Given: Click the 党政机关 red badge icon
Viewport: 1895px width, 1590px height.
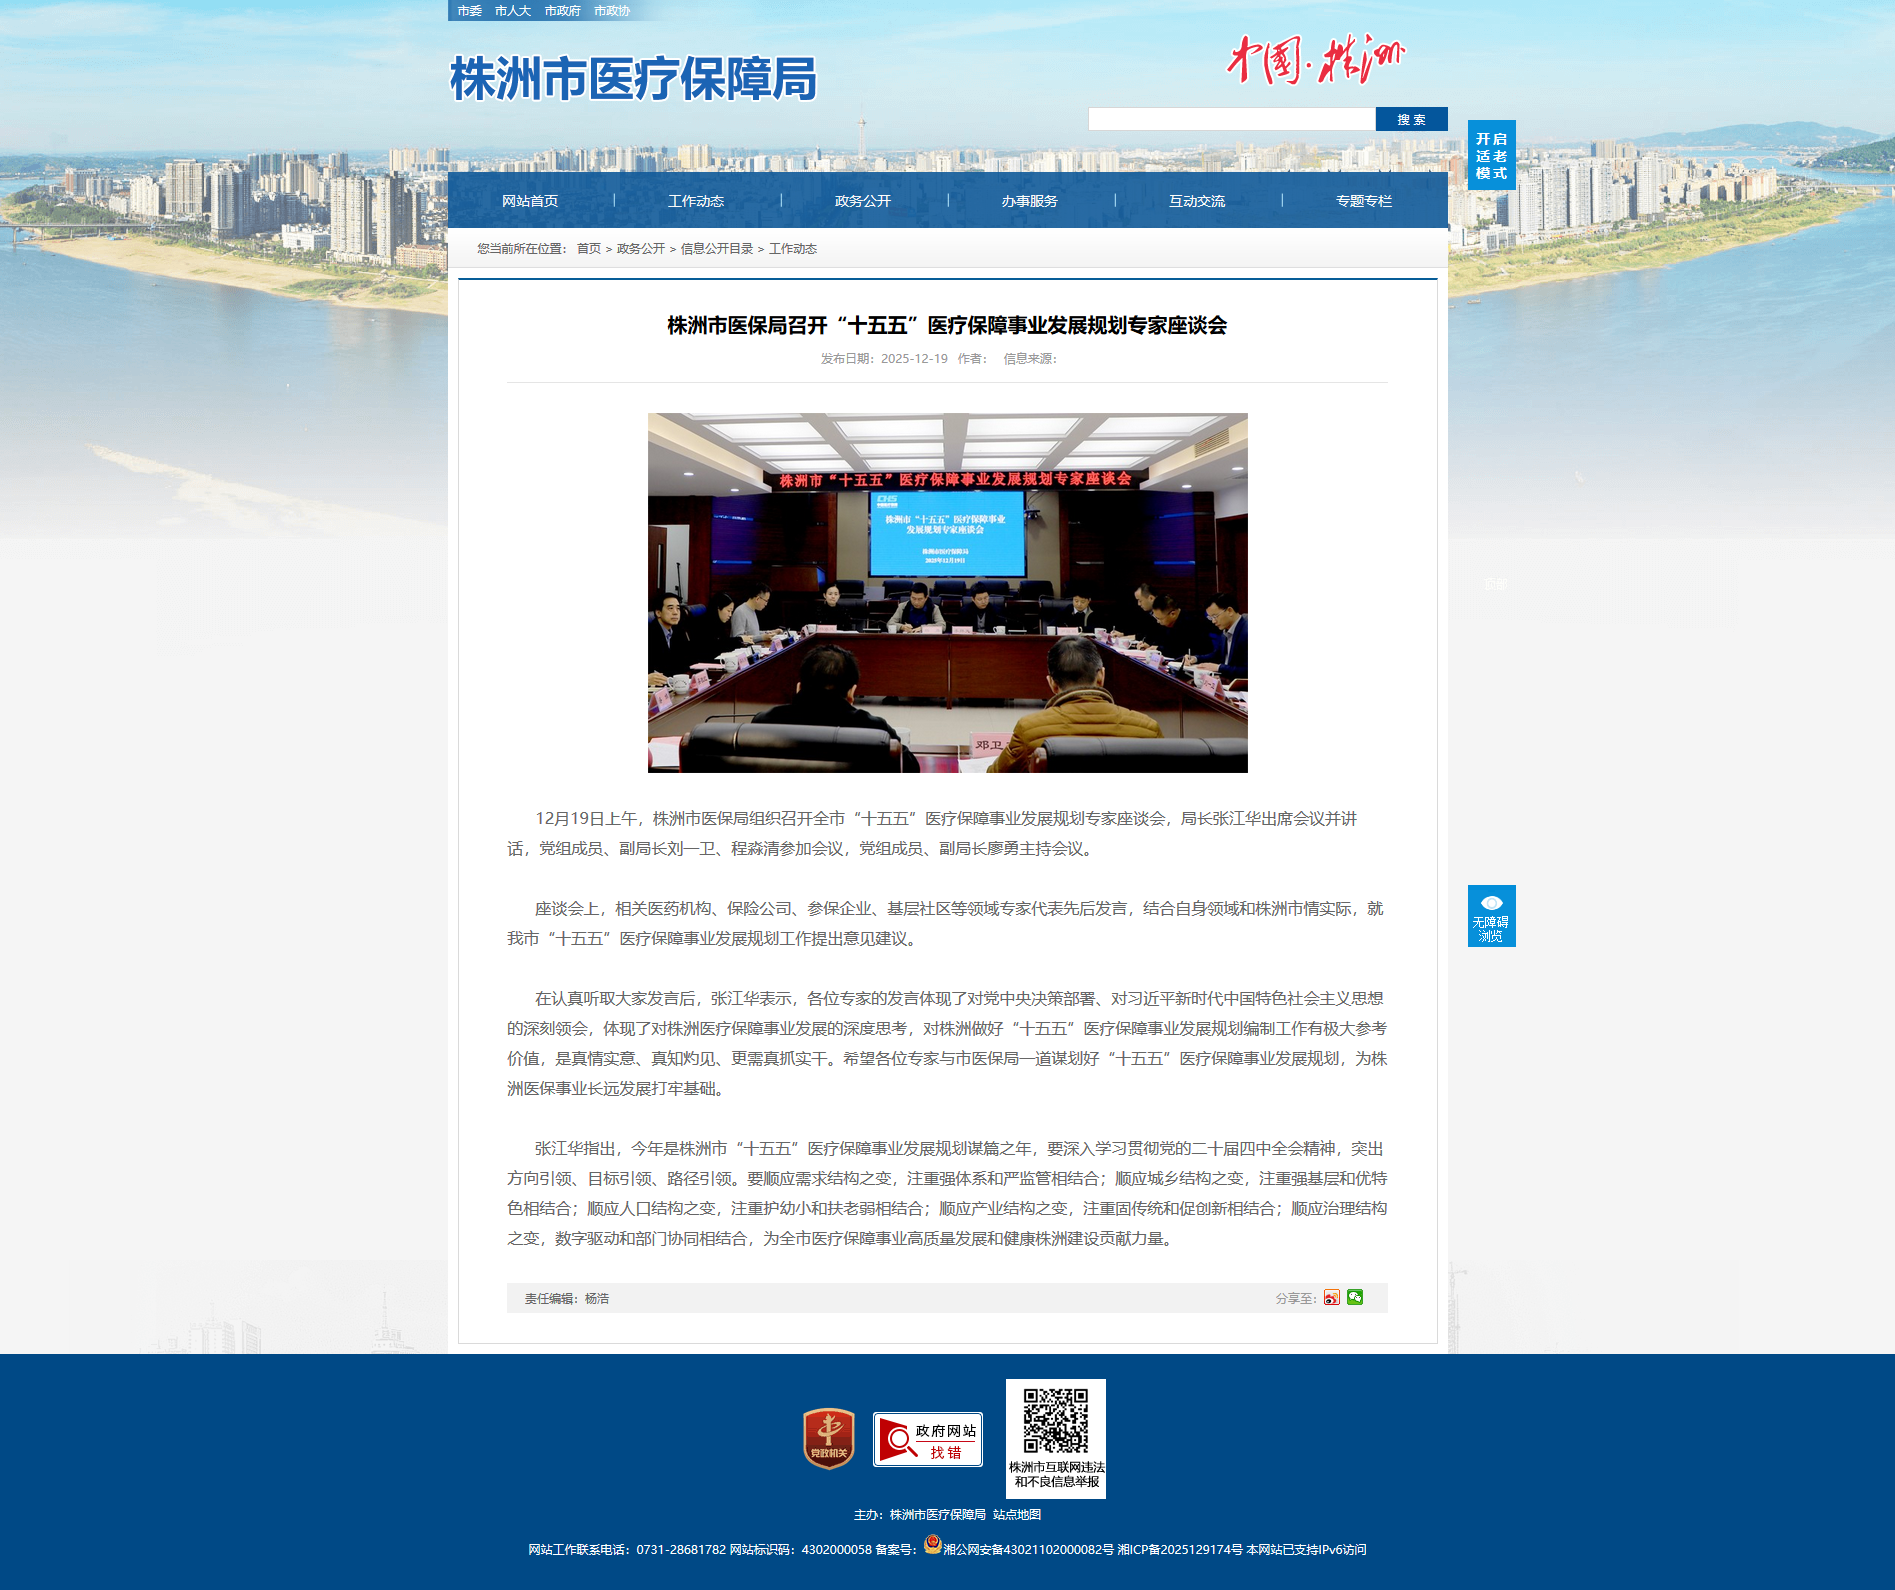Looking at the screenshot, I should tap(828, 1439).
